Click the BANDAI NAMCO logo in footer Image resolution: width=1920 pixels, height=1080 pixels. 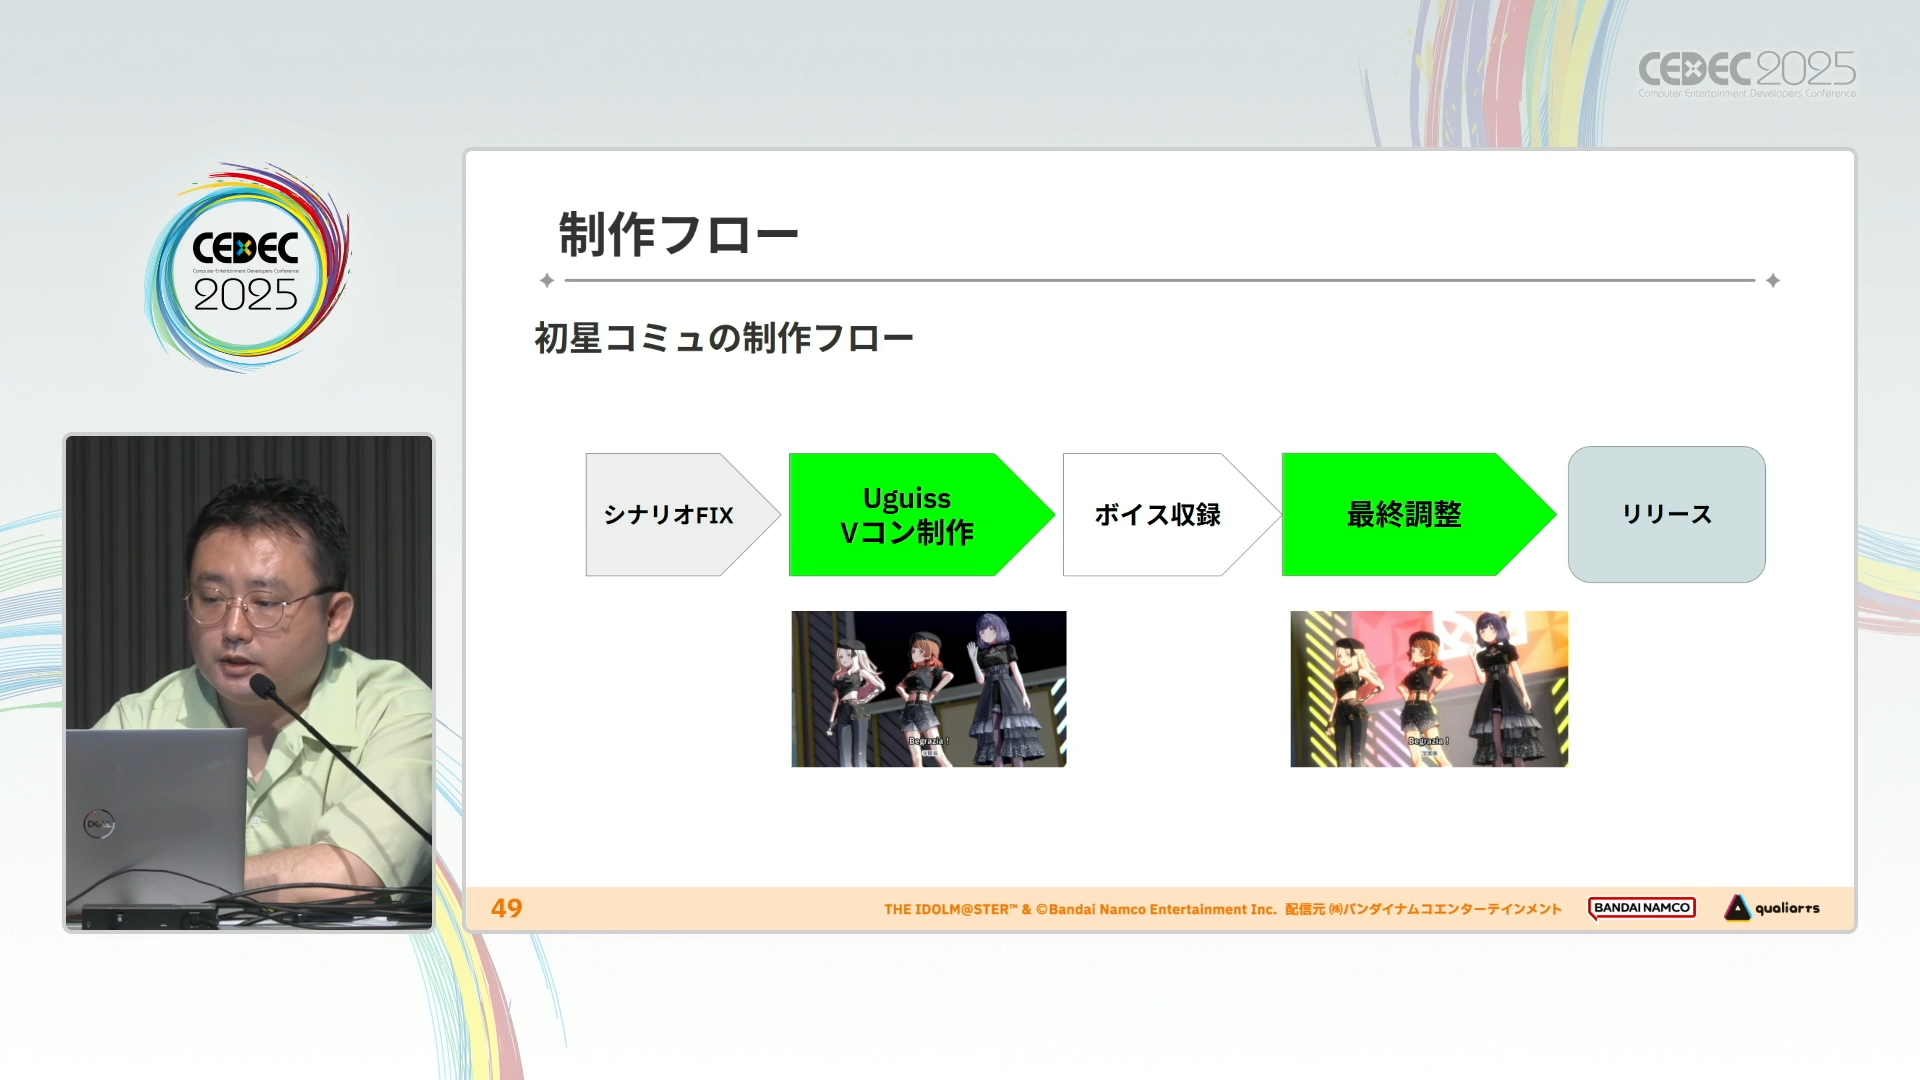point(1641,908)
